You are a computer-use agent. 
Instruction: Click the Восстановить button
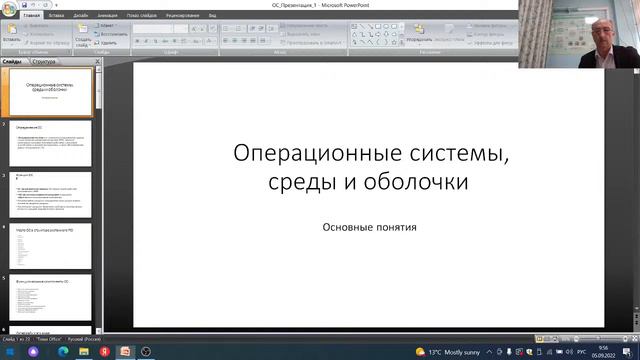(111, 34)
